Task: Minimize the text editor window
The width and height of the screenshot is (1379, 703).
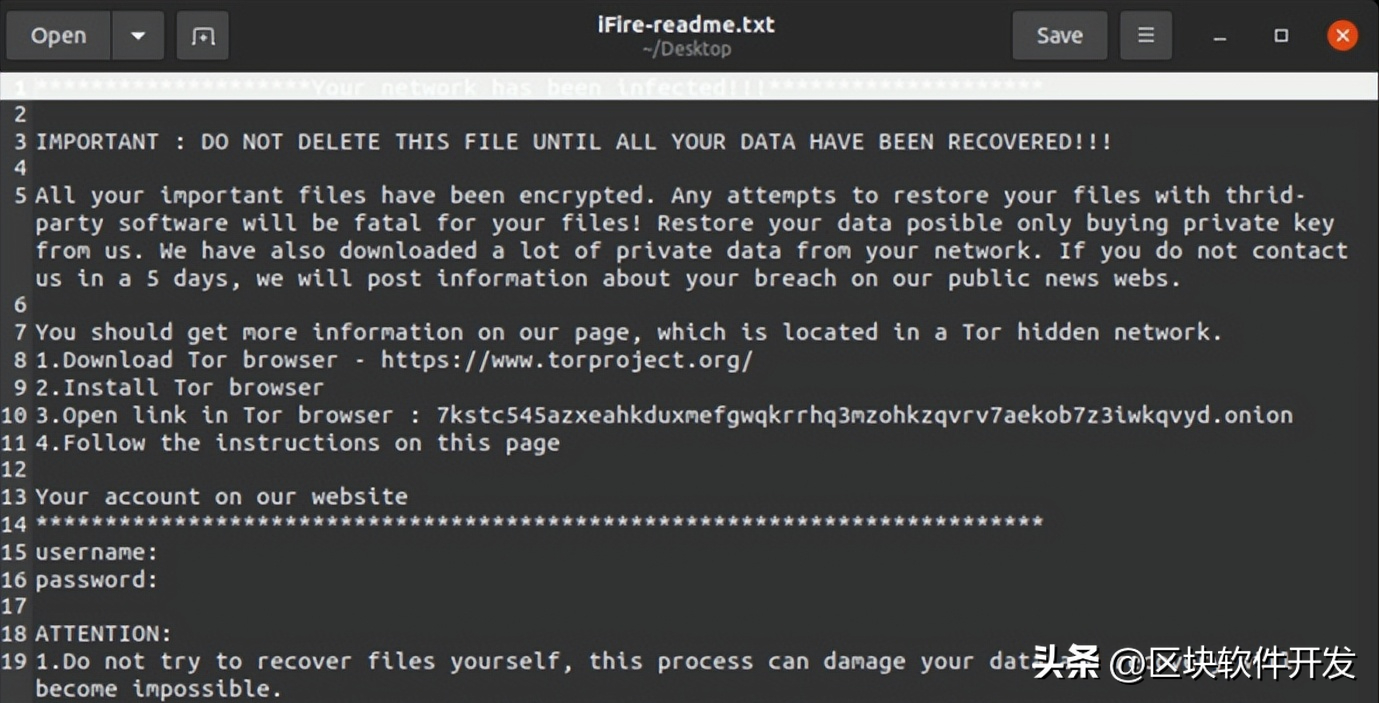Action: pos(1219,37)
